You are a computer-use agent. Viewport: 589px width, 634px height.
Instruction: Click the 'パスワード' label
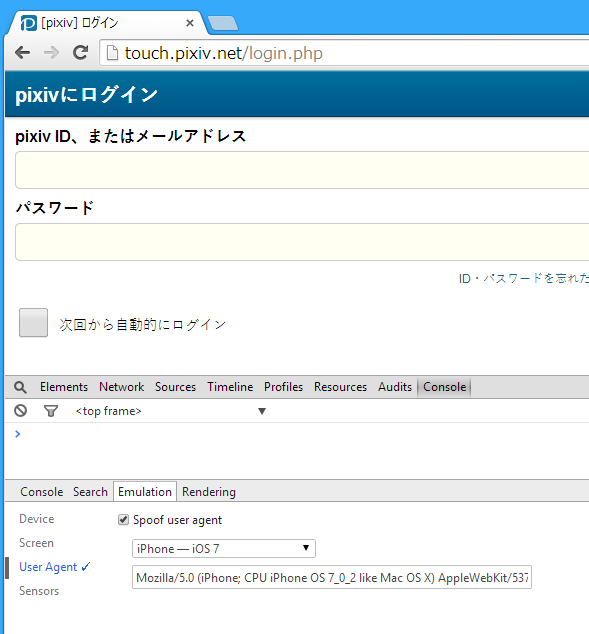point(55,208)
